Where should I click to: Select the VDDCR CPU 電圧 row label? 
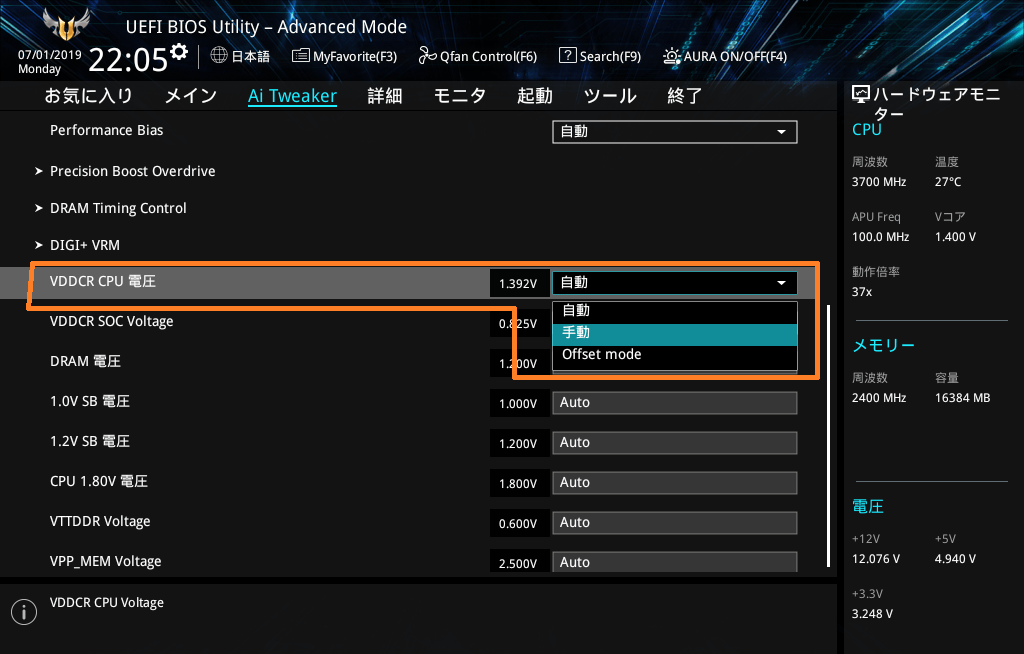click(103, 282)
